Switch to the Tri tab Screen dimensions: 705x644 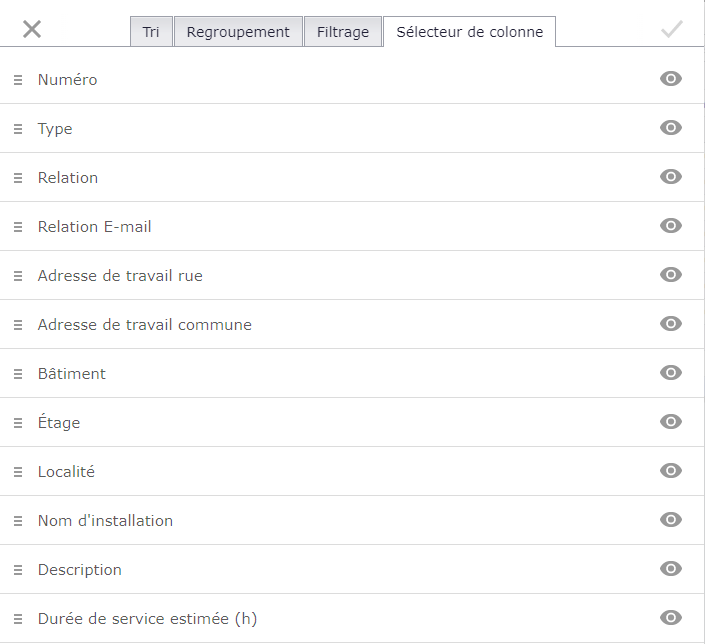[x=151, y=32]
